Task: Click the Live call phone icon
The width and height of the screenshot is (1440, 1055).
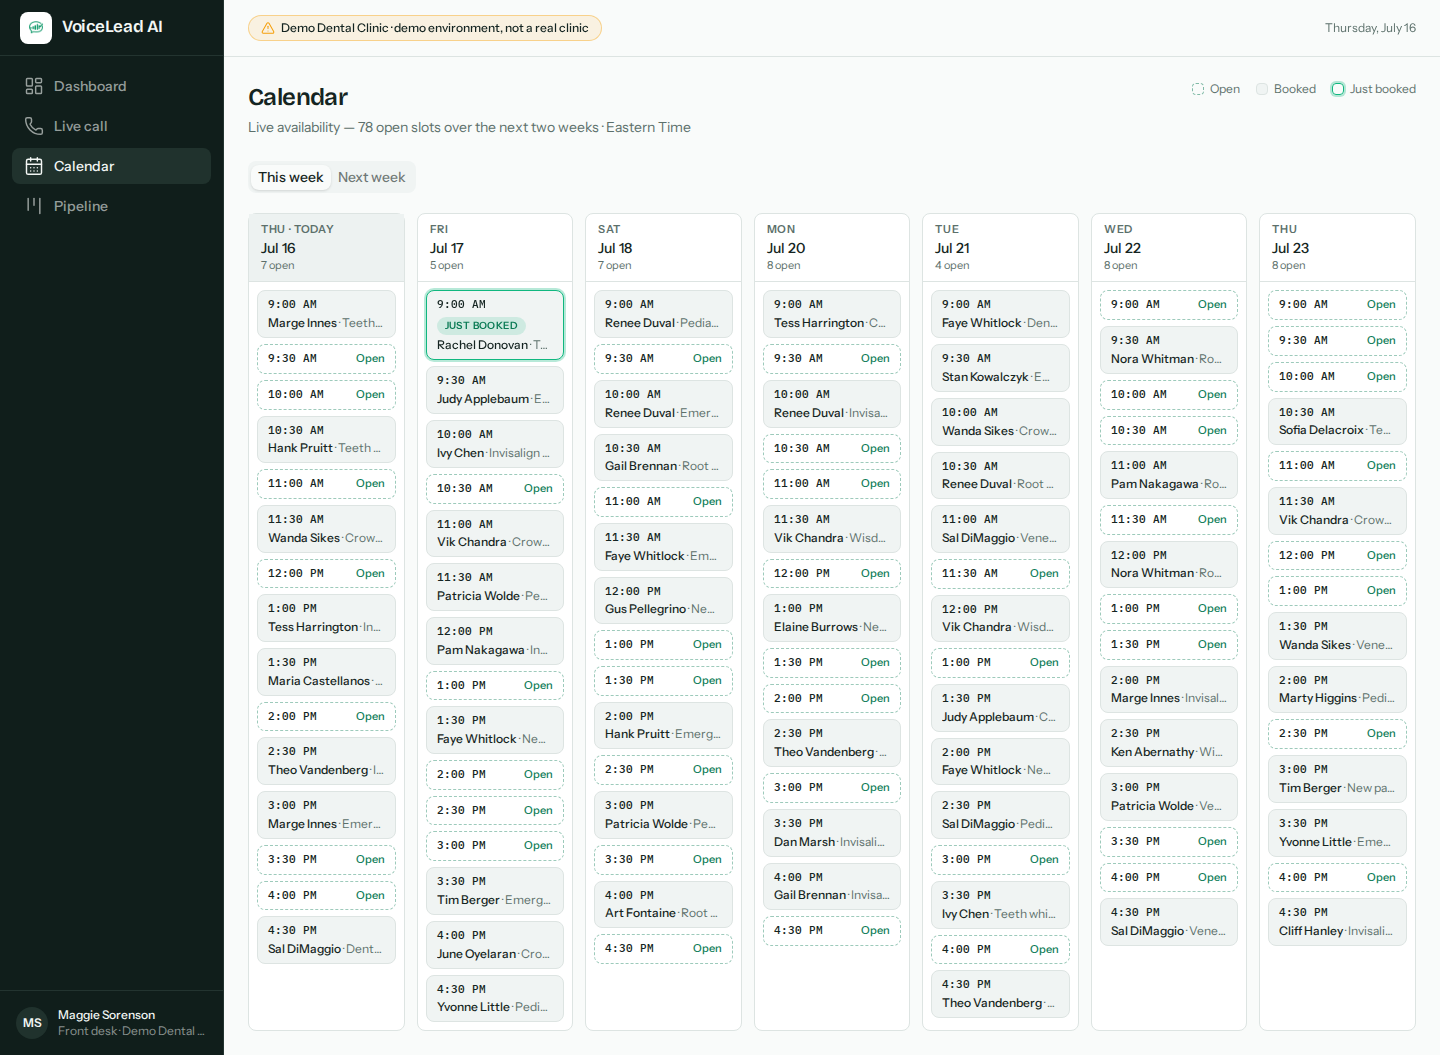Action: (x=34, y=126)
